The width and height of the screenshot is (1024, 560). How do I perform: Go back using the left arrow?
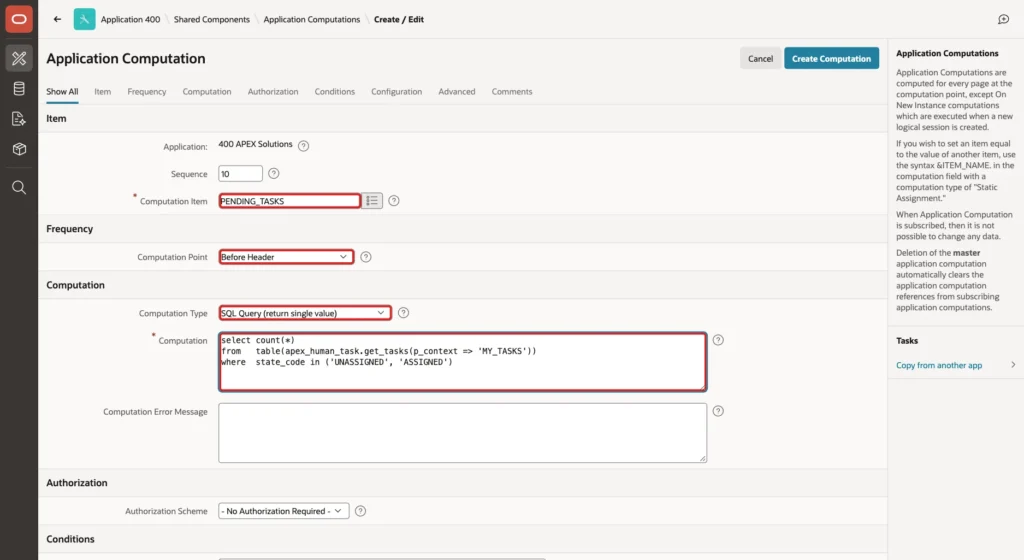[x=57, y=19]
